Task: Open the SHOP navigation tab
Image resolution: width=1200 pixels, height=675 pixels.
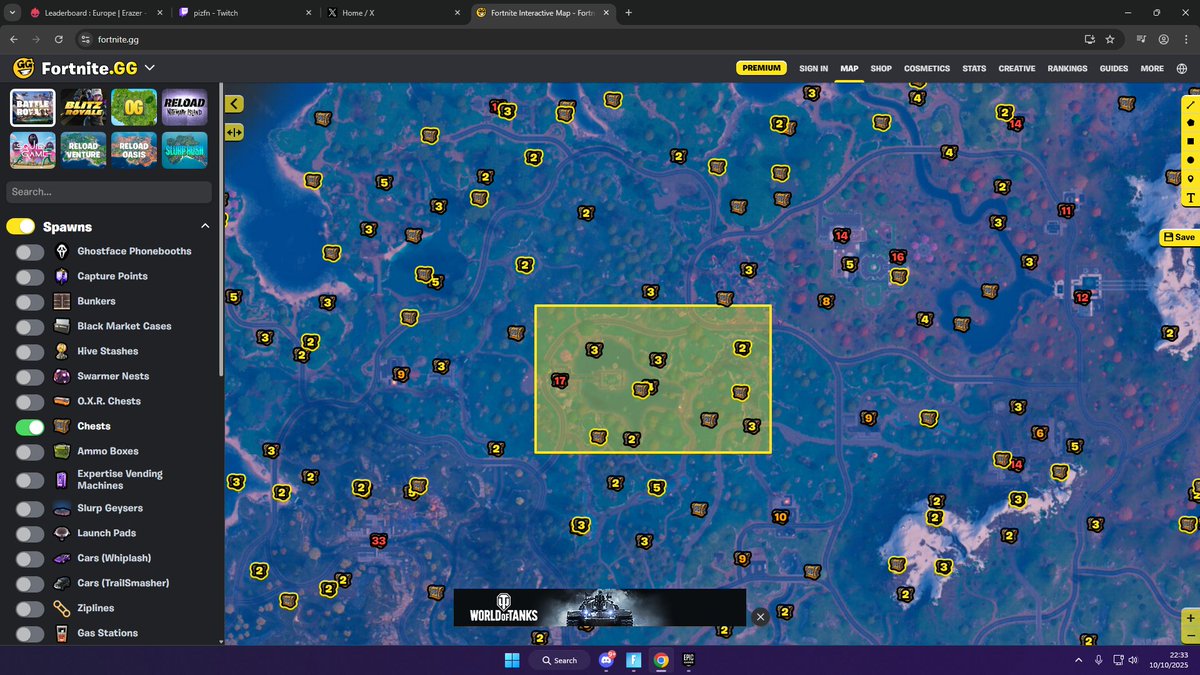Action: tap(881, 69)
